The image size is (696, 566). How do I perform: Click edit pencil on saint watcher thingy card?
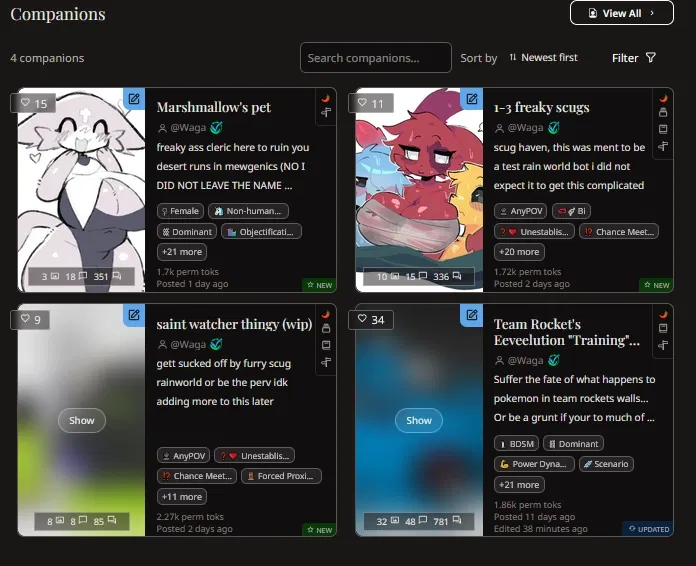pos(134,315)
